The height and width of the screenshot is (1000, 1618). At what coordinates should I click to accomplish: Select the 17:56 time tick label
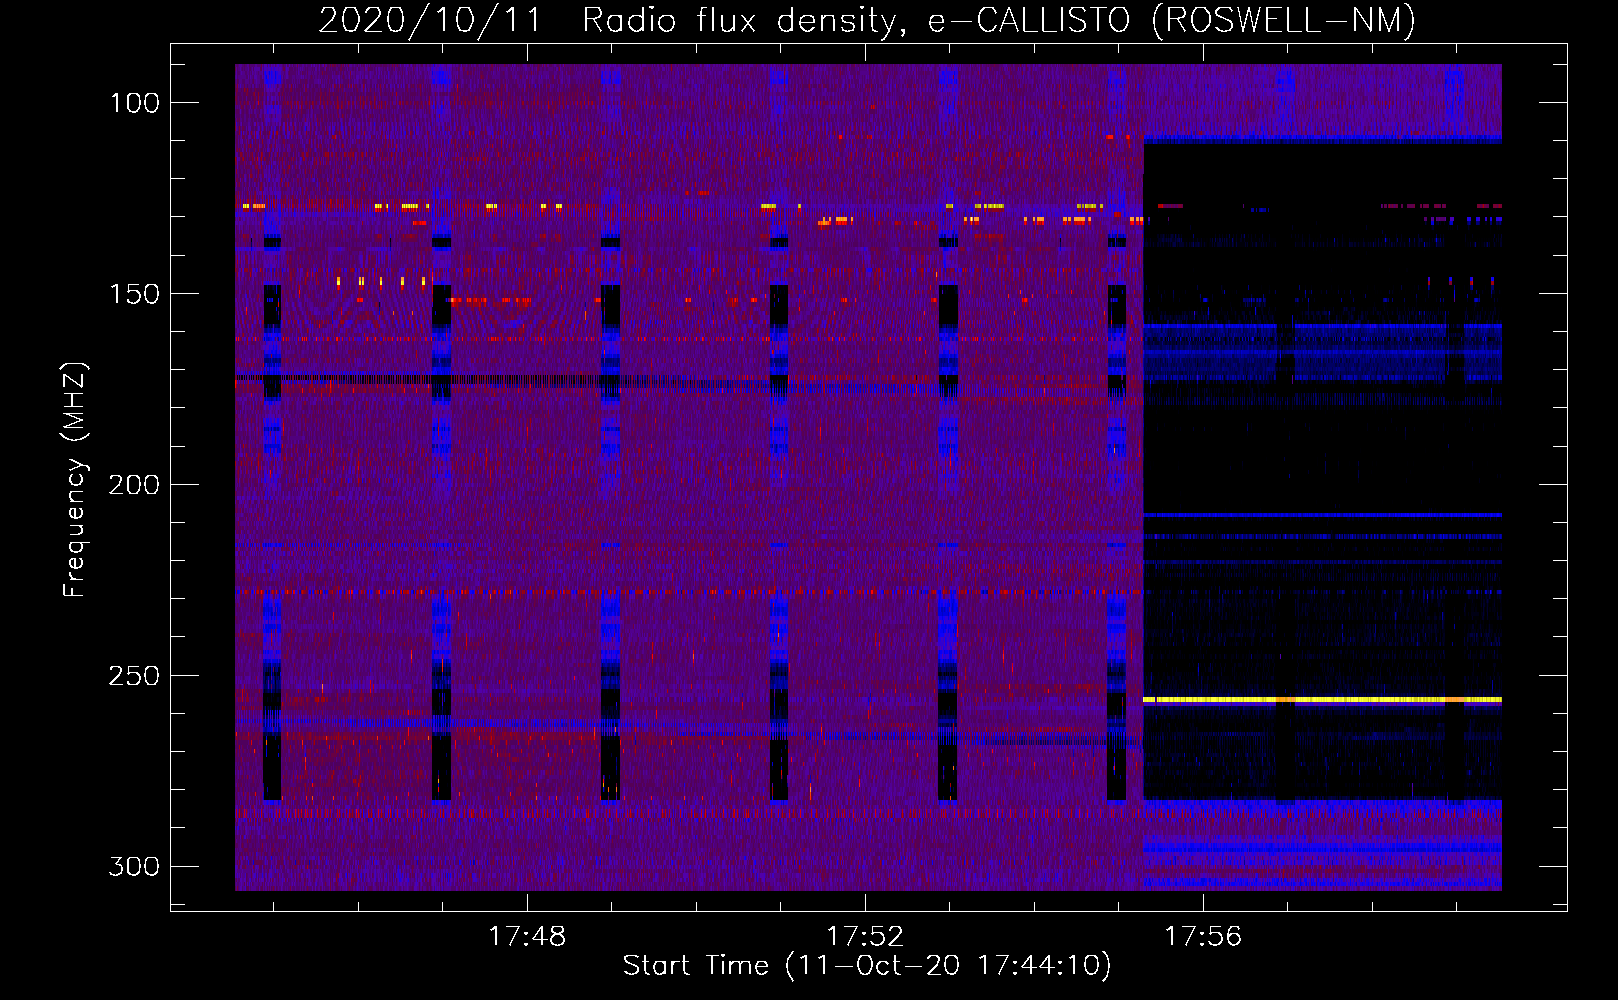(1203, 936)
